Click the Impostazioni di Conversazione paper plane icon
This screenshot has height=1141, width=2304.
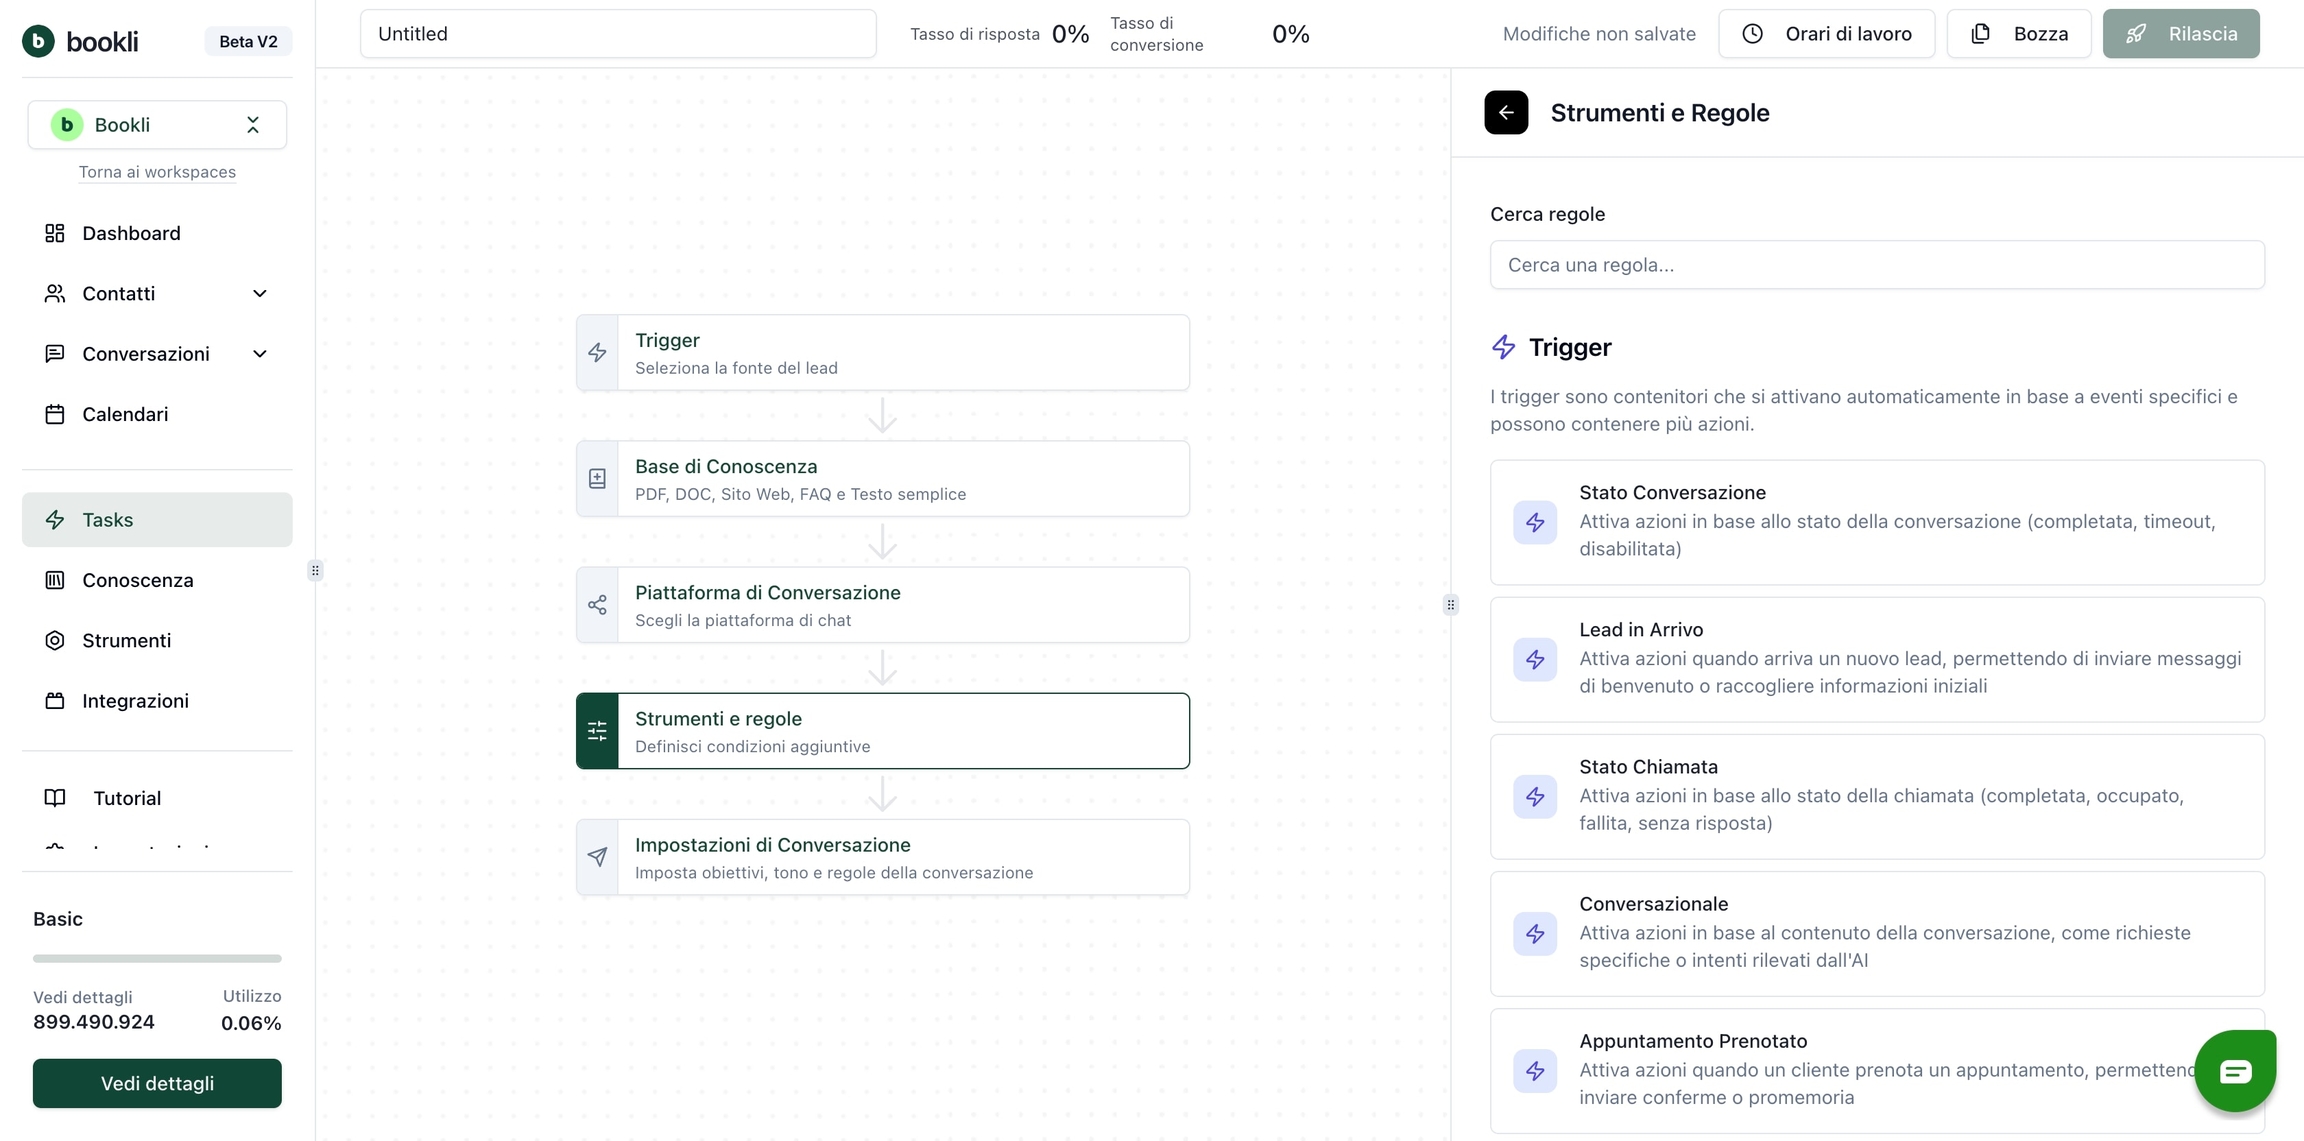(597, 857)
